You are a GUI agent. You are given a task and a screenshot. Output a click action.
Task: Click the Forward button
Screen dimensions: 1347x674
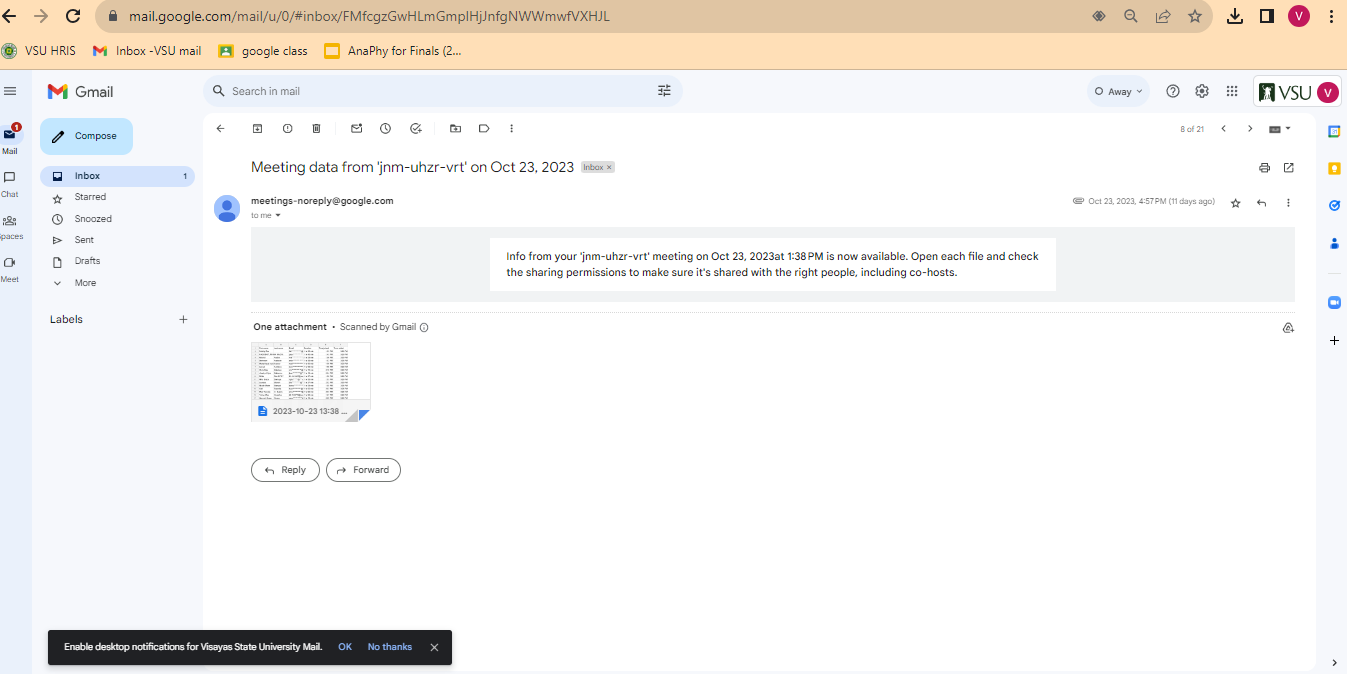(x=363, y=470)
